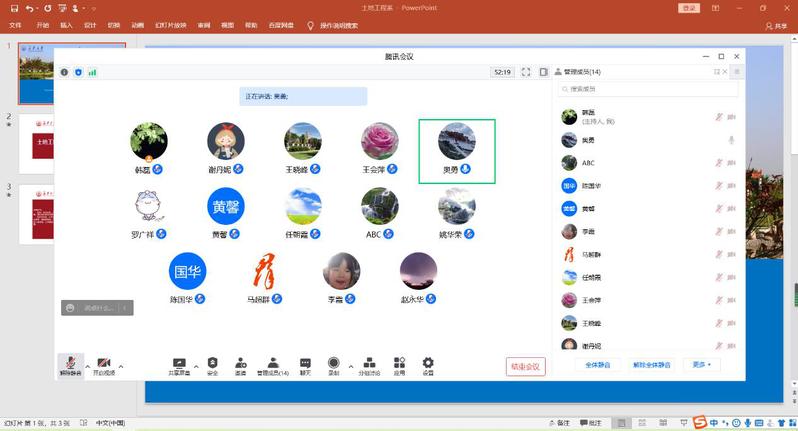Click the emoji chat quick-input box
The width and height of the screenshot is (798, 431).
coord(97,308)
